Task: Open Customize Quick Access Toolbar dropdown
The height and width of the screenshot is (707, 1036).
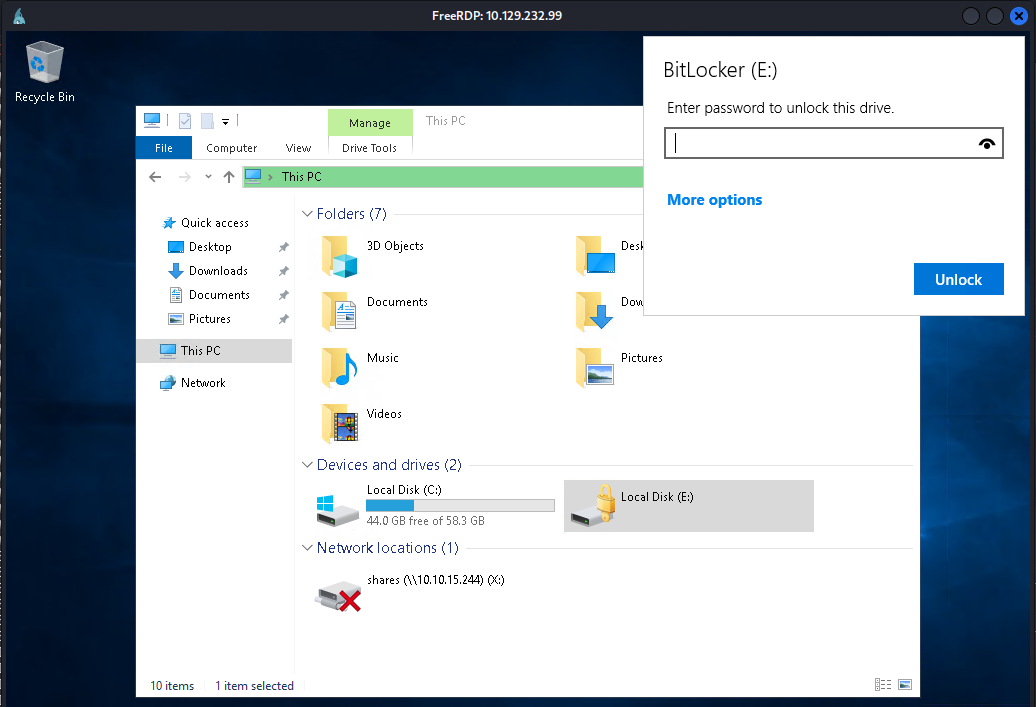Action: pyautogui.click(x=225, y=122)
